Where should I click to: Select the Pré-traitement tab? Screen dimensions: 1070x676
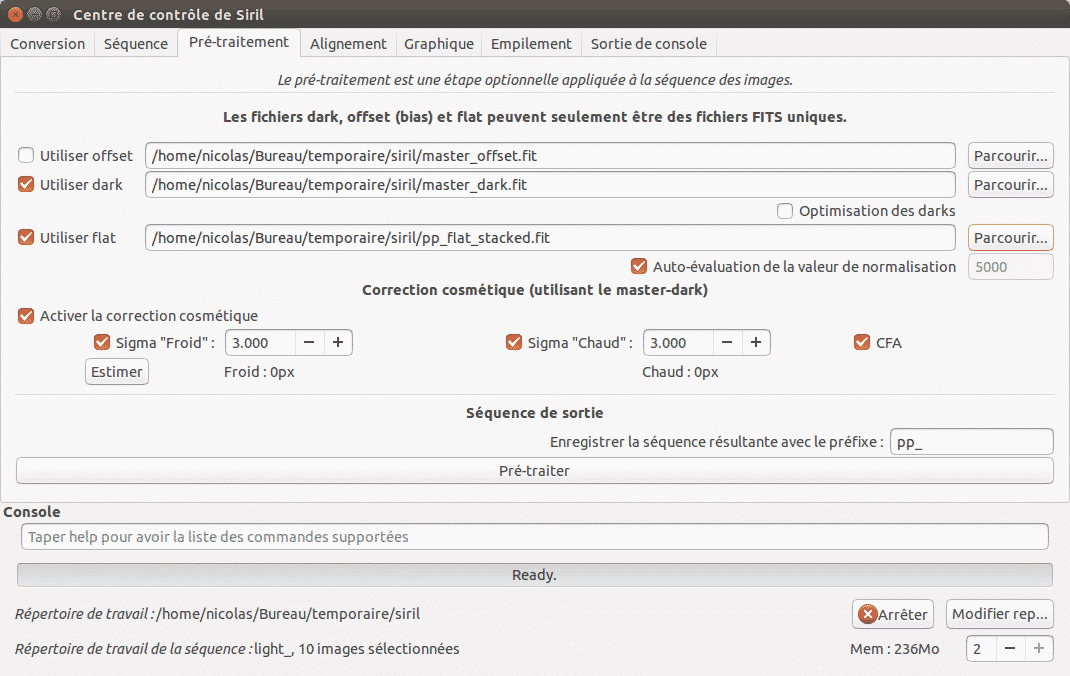(239, 42)
